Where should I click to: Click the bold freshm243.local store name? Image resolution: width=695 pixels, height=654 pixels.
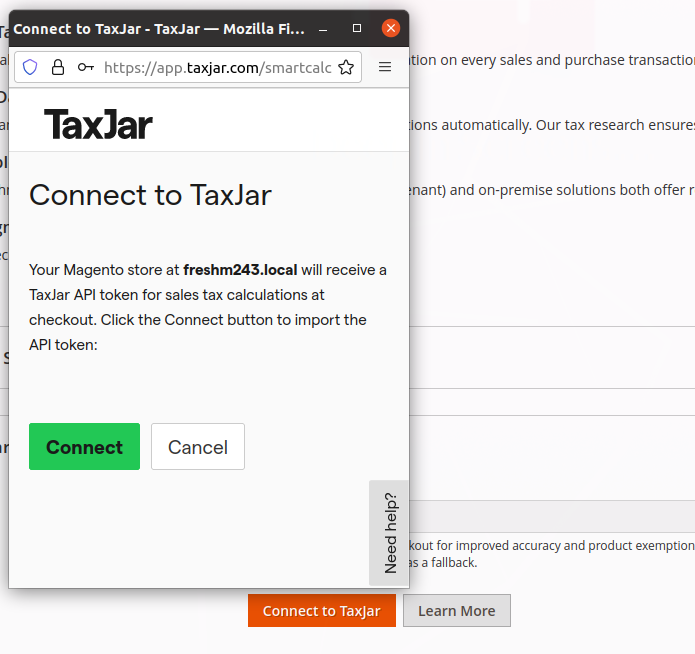pos(240,270)
